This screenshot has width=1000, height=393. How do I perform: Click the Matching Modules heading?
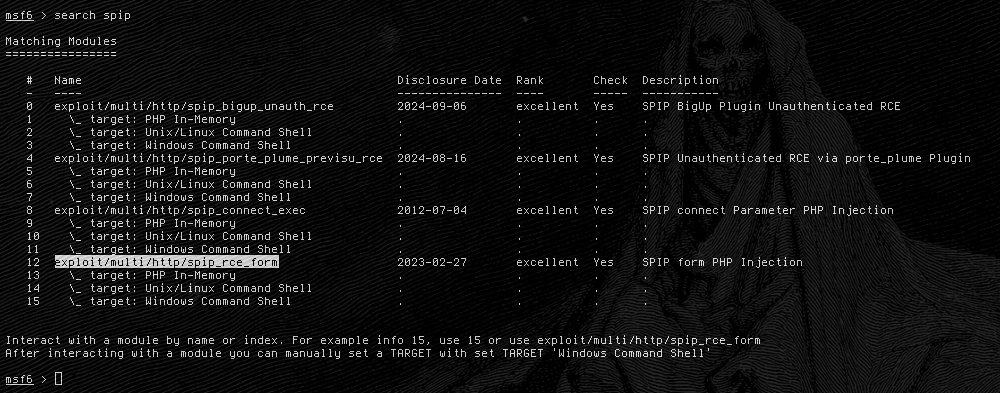pos(61,41)
